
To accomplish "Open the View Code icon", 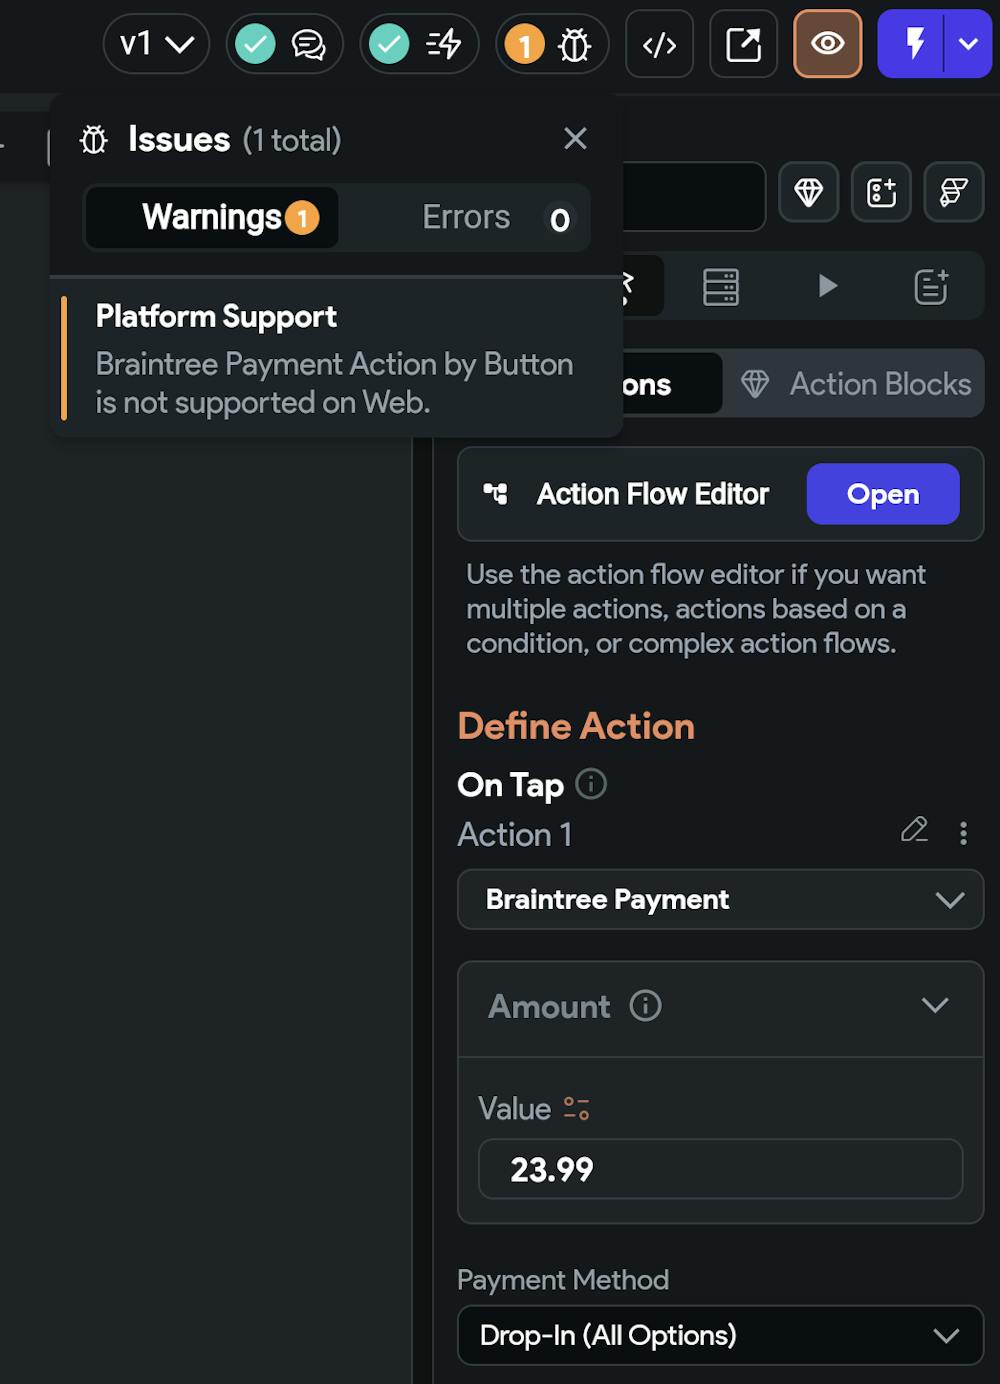I will pos(659,44).
